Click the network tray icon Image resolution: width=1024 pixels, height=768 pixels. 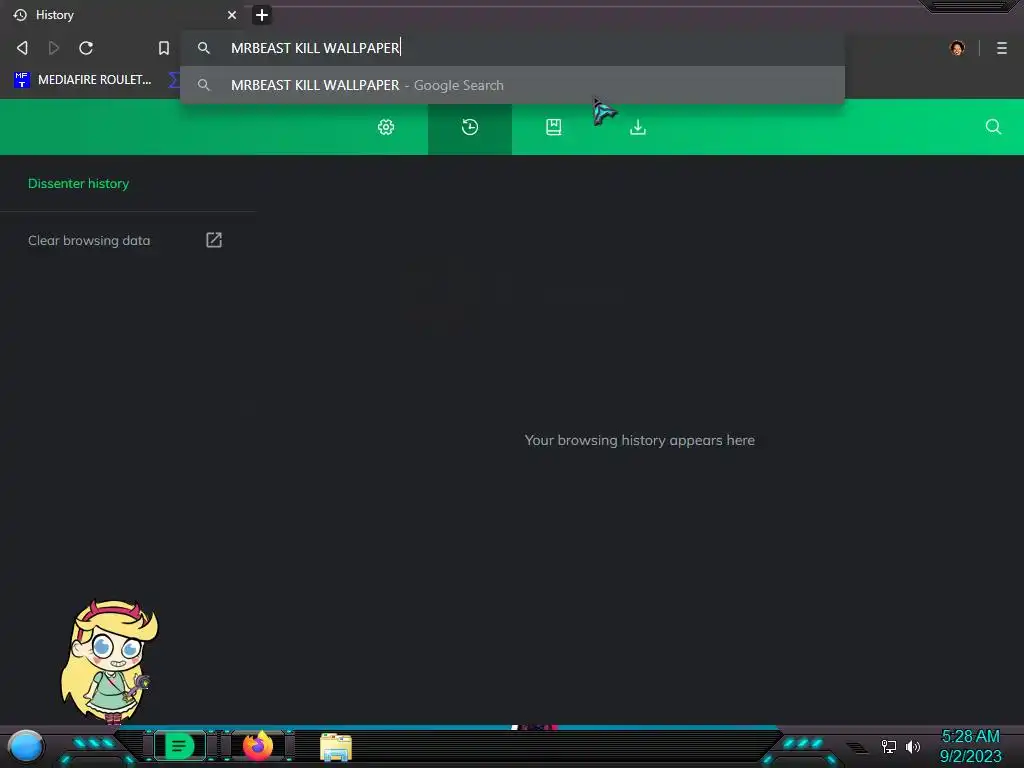(889, 746)
